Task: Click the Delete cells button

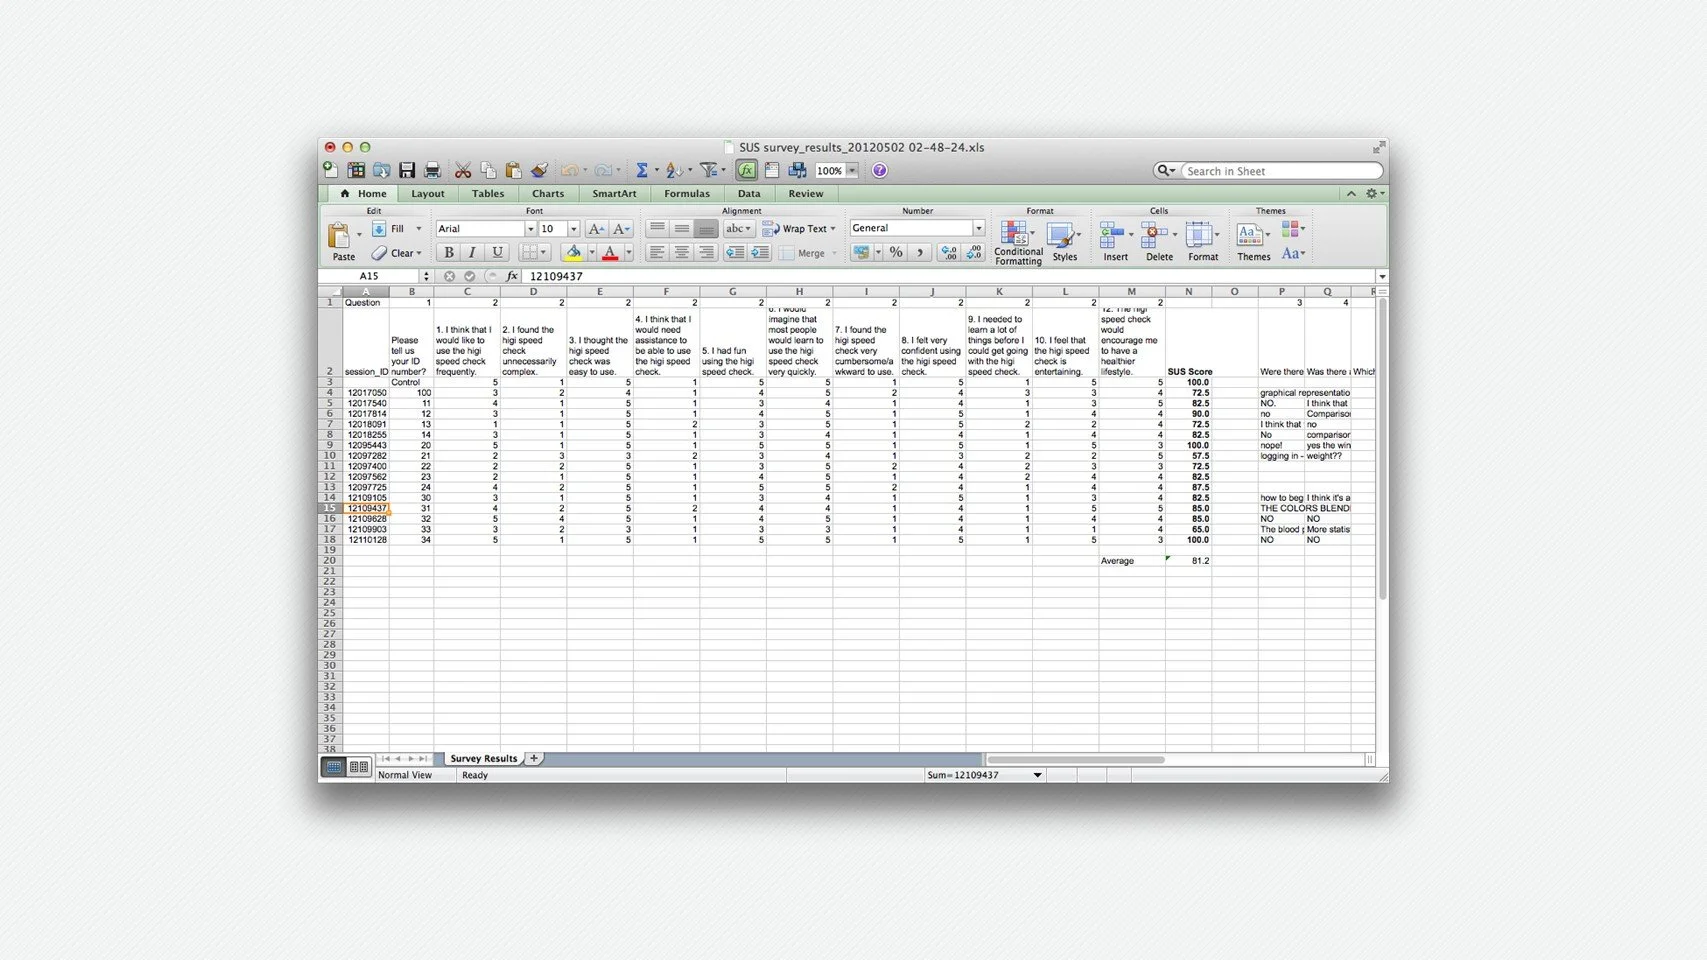Action: [1159, 243]
